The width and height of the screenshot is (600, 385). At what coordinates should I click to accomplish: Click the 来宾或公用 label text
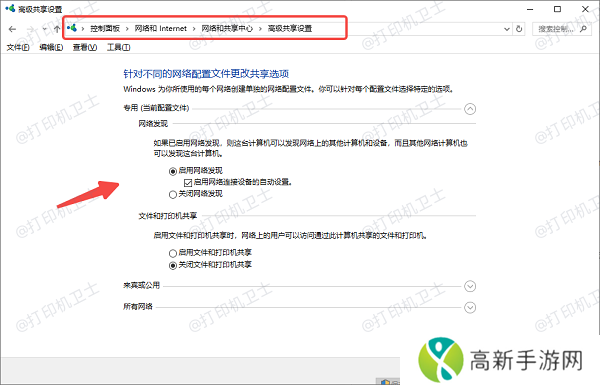tap(141, 285)
